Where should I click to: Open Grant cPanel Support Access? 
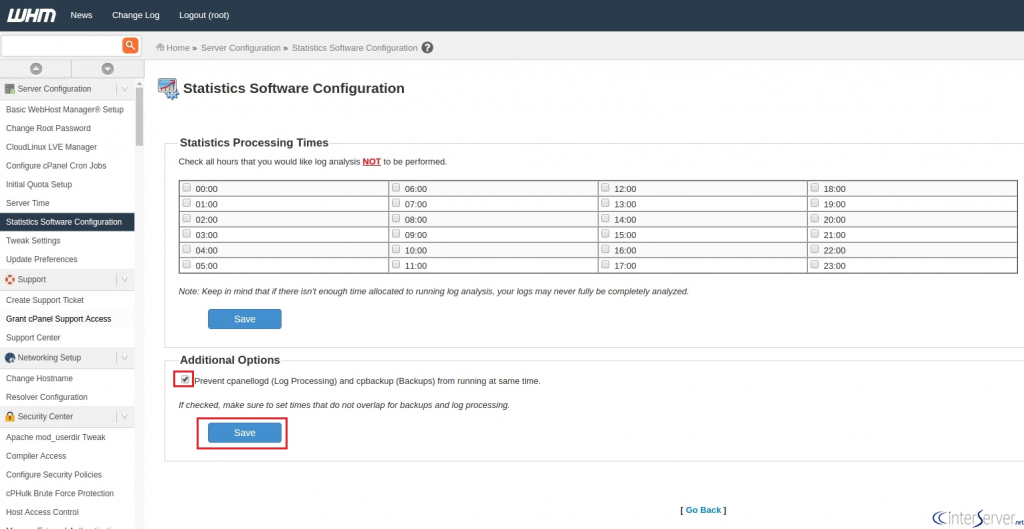tap(59, 319)
